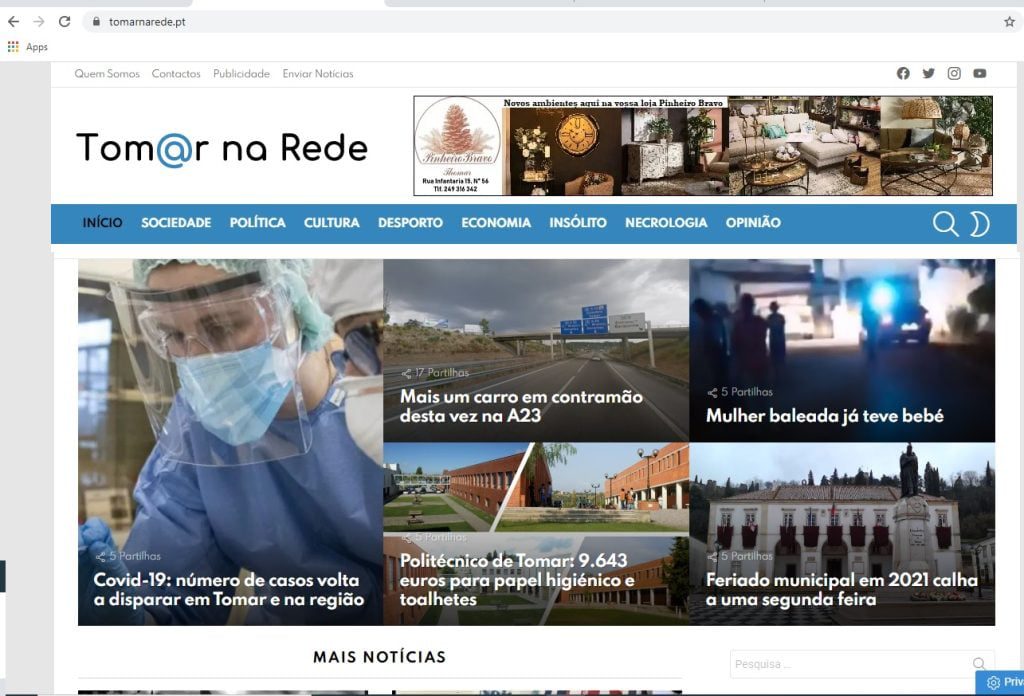1024x696 pixels.
Task: Open Covid-19 número de casos article headline
Action: click(229, 590)
